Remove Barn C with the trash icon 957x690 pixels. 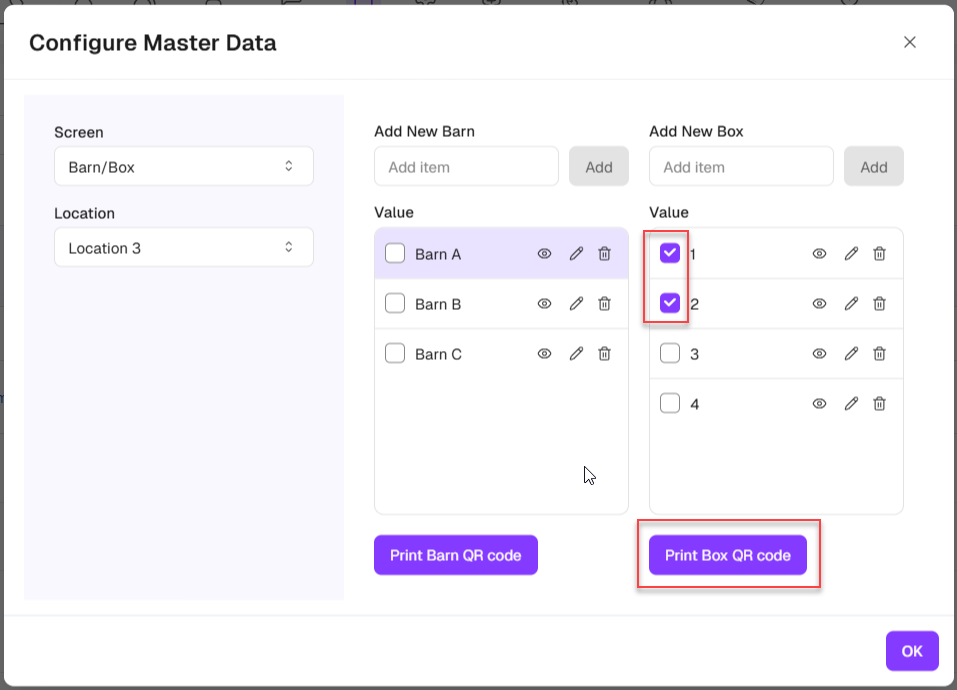(x=604, y=354)
